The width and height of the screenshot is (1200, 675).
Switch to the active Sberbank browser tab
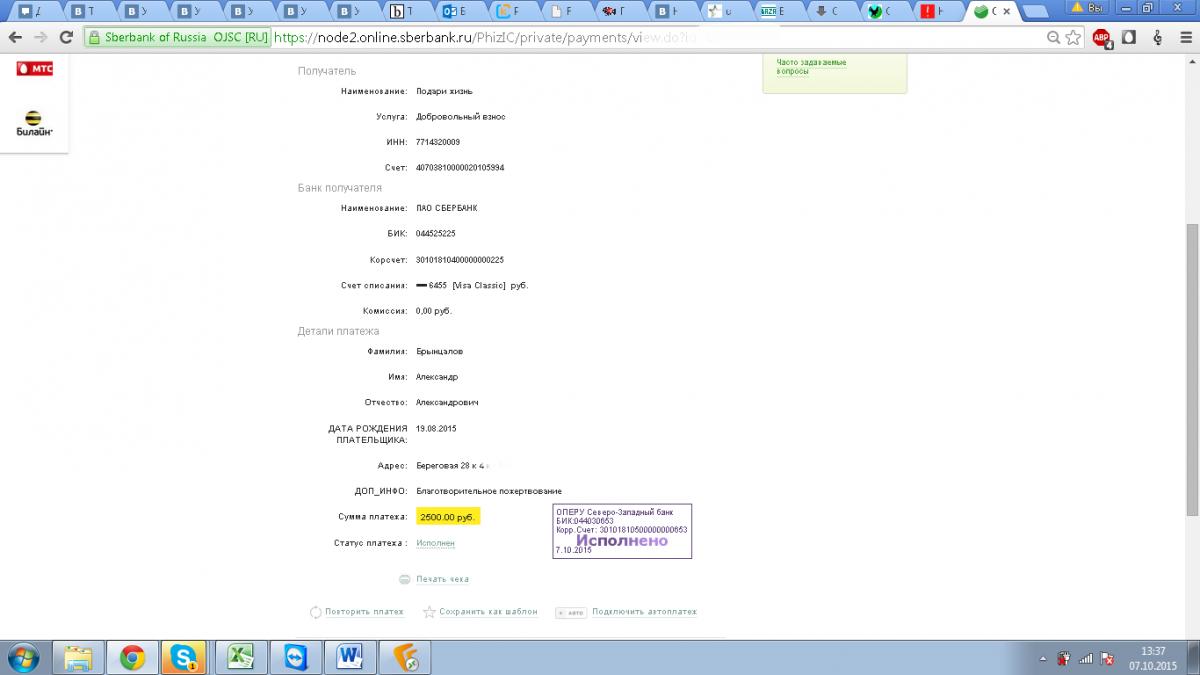(x=992, y=12)
